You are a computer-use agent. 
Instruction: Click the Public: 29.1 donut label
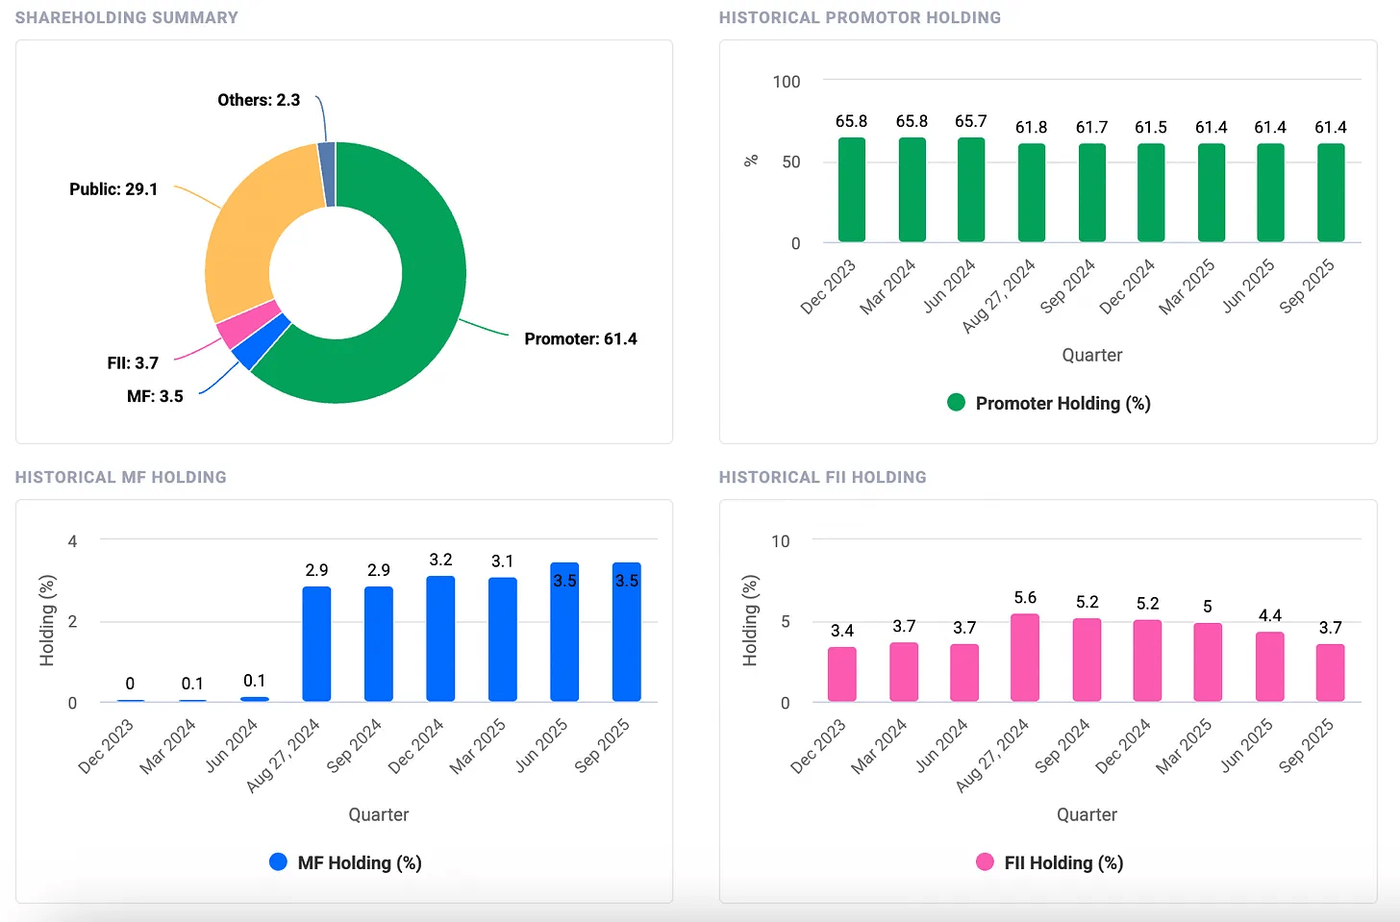coord(113,189)
